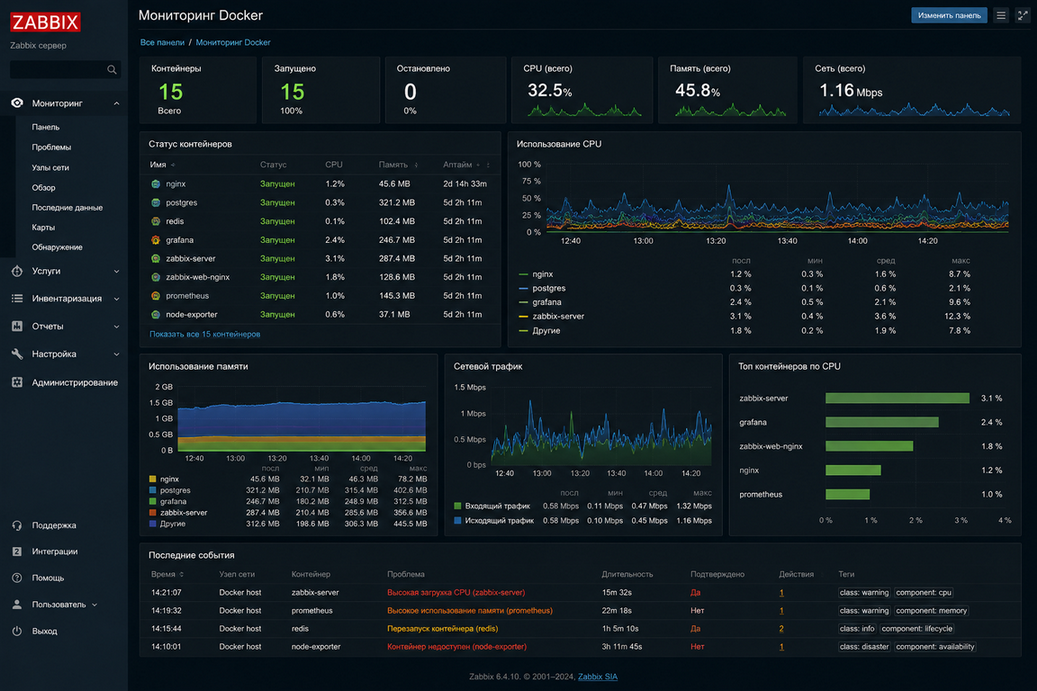Open Проблемы in the sidebar
Image resolution: width=1037 pixels, height=691 pixels.
[x=52, y=147]
